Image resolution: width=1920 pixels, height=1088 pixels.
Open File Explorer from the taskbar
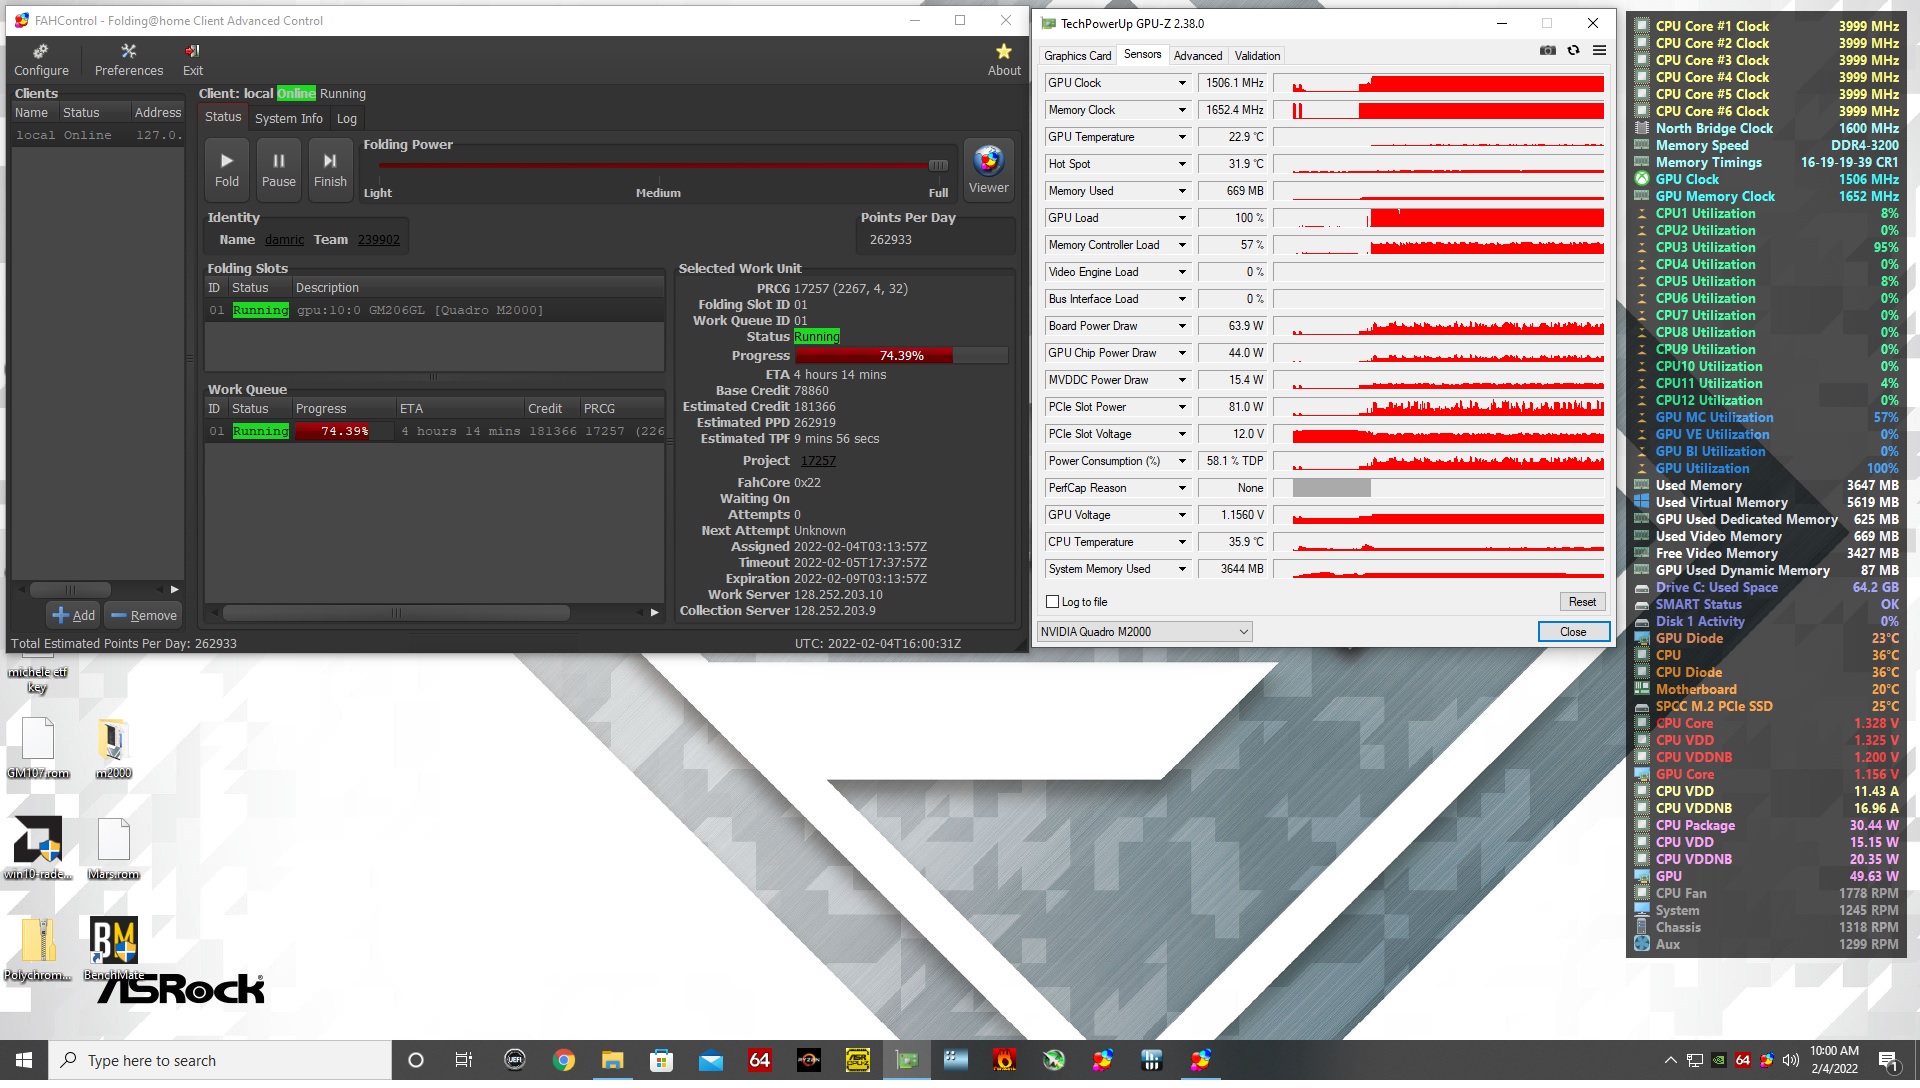613,1060
